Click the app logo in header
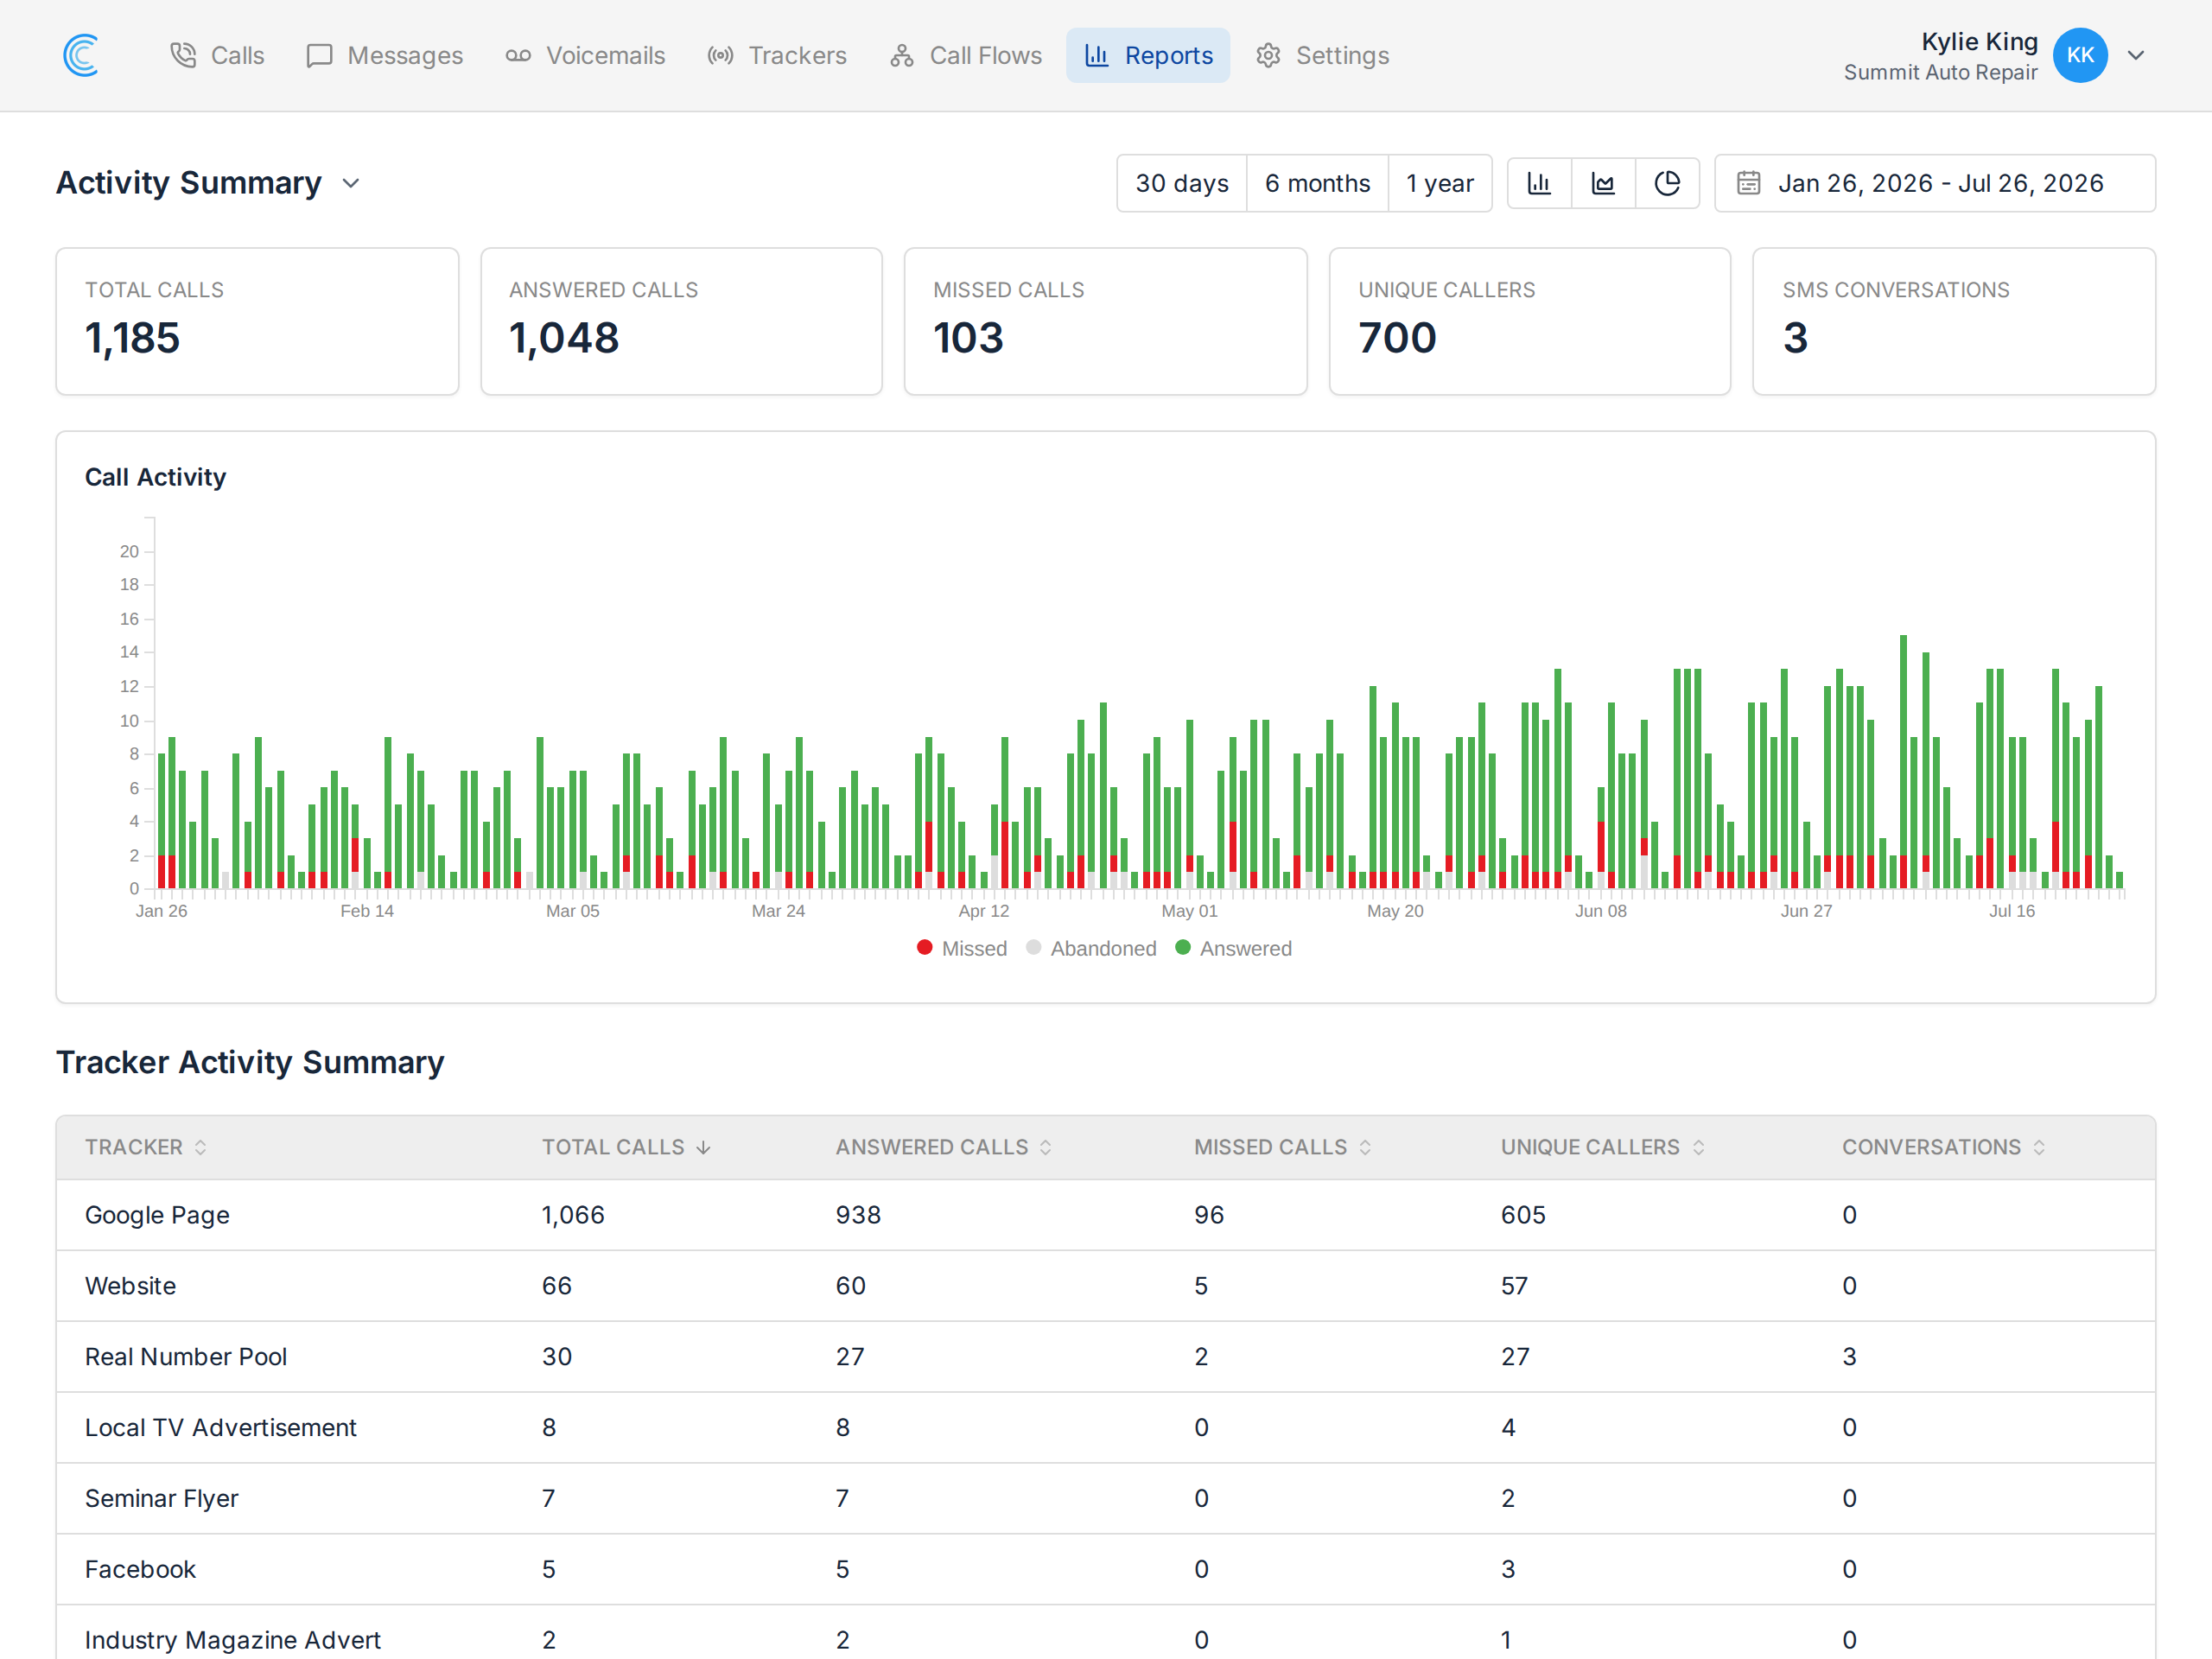The image size is (2212, 1659). coord(81,55)
